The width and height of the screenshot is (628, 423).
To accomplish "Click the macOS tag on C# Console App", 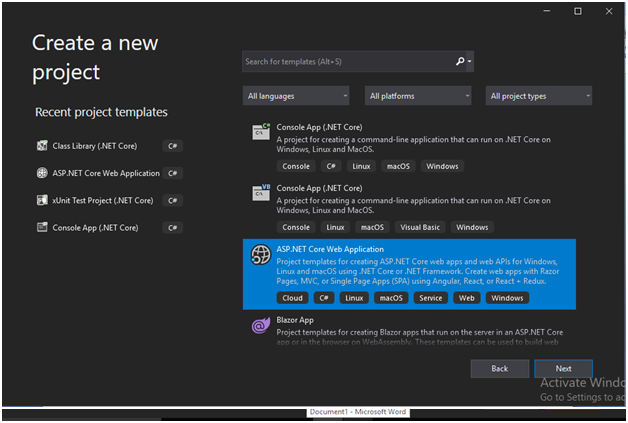I will click(x=398, y=166).
